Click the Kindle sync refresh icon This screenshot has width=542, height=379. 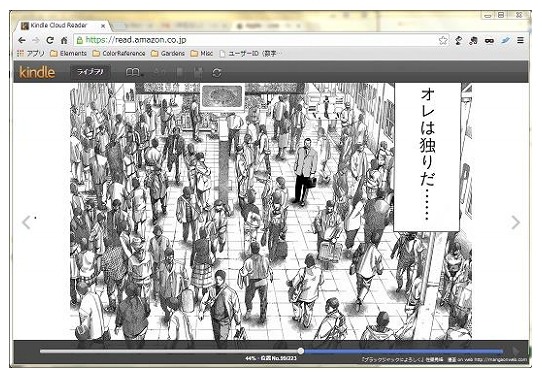click(x=217, y=73)
